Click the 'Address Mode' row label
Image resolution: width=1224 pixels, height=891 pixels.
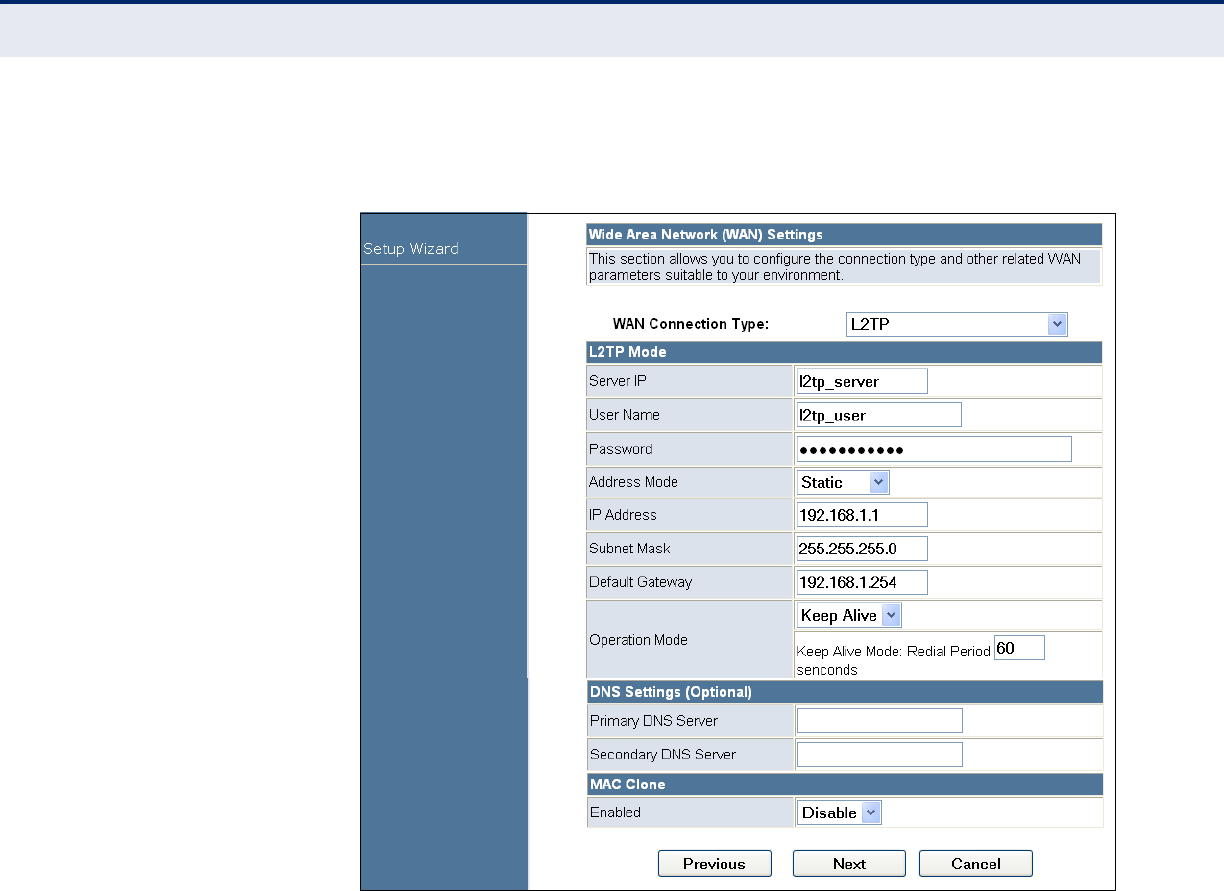point(633,482)
